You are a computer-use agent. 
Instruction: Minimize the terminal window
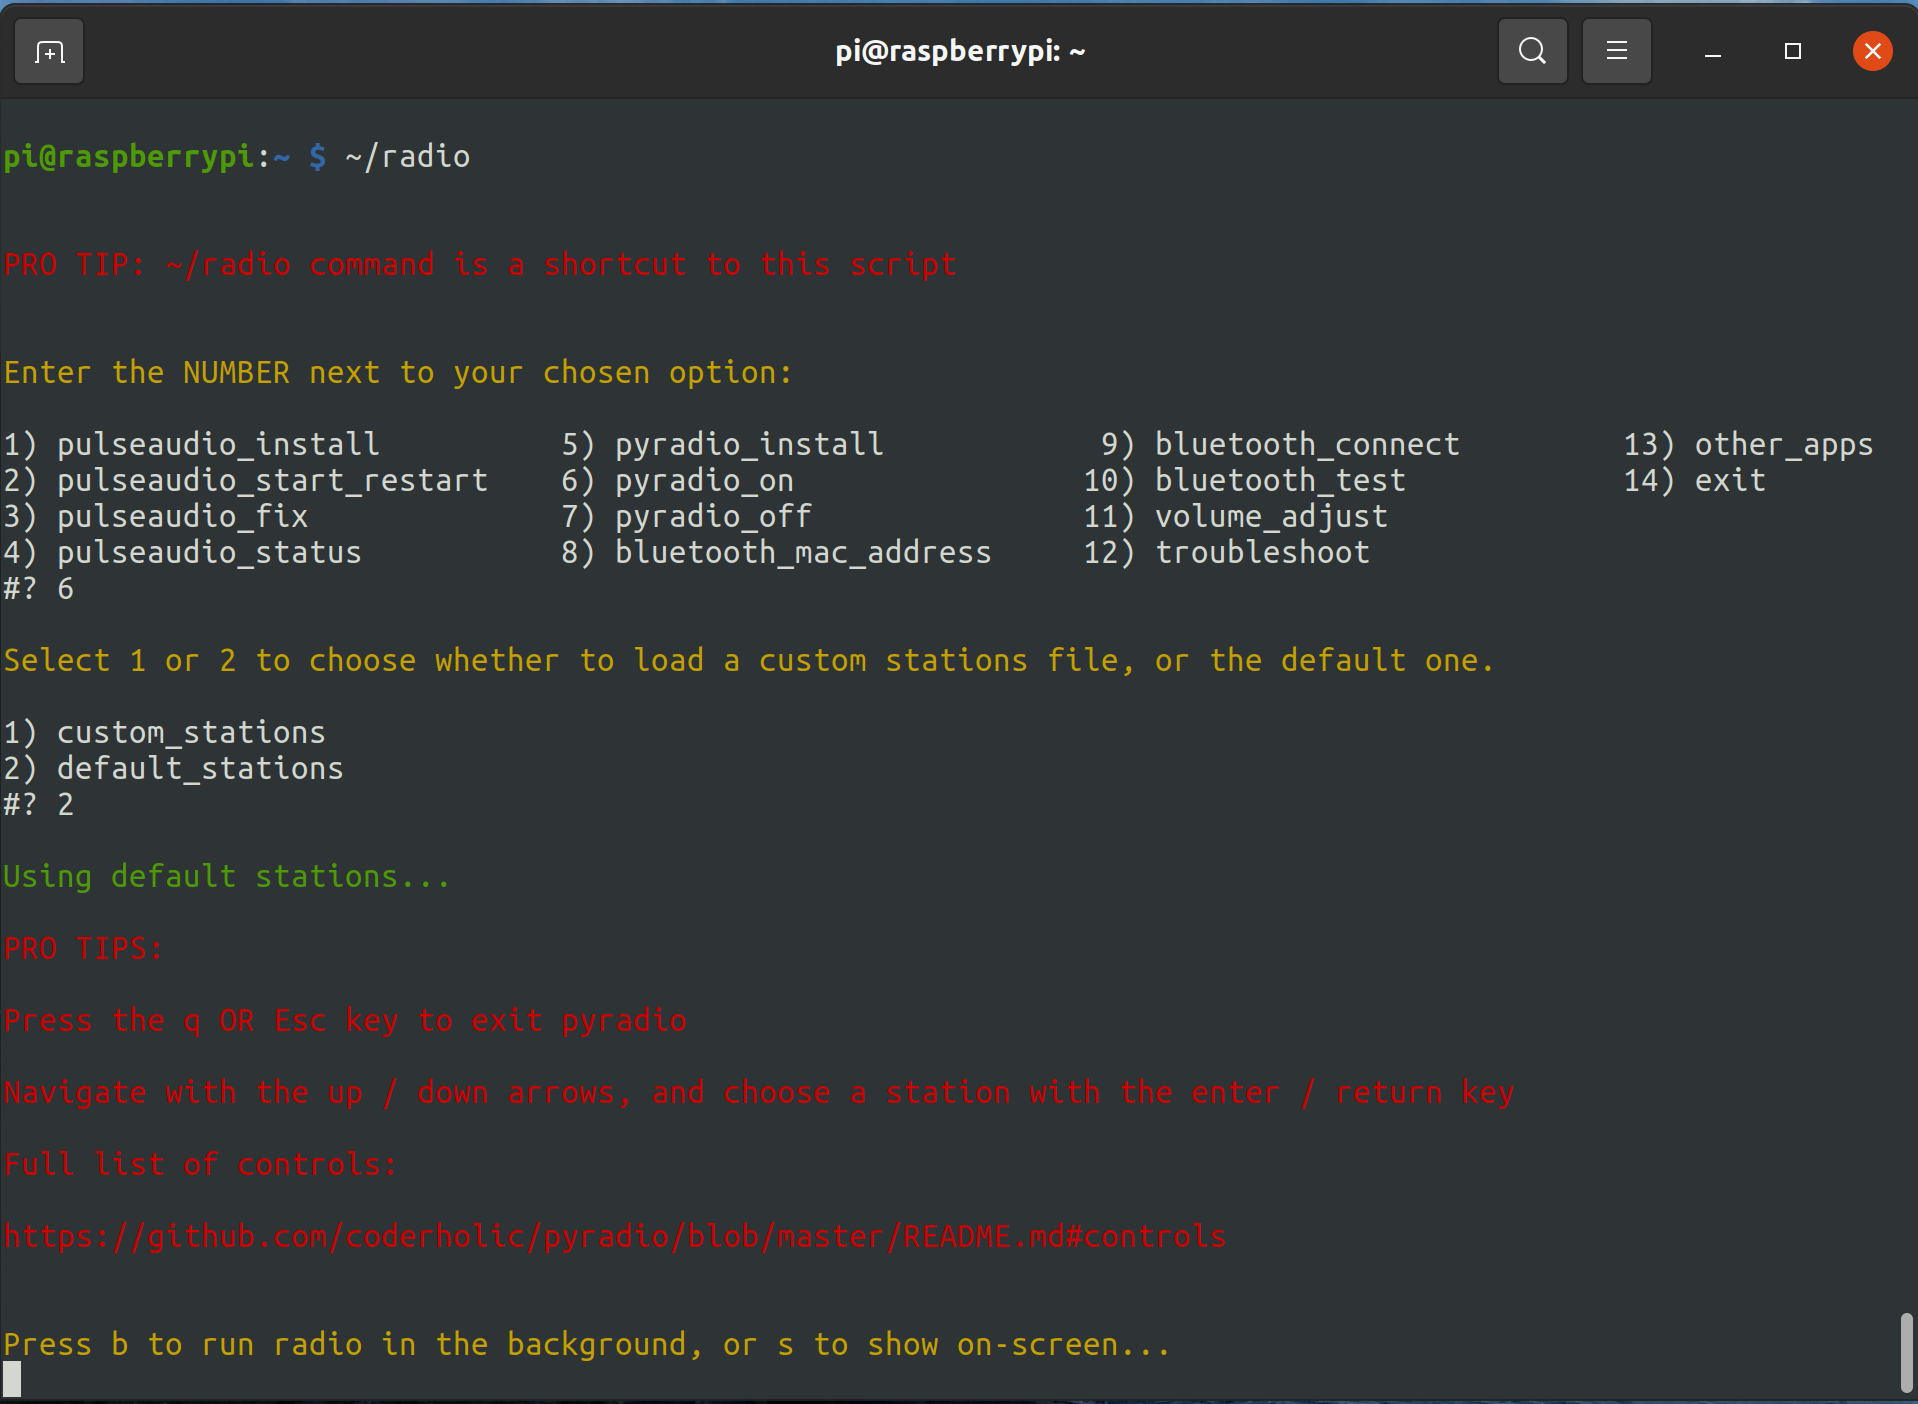1712,51
